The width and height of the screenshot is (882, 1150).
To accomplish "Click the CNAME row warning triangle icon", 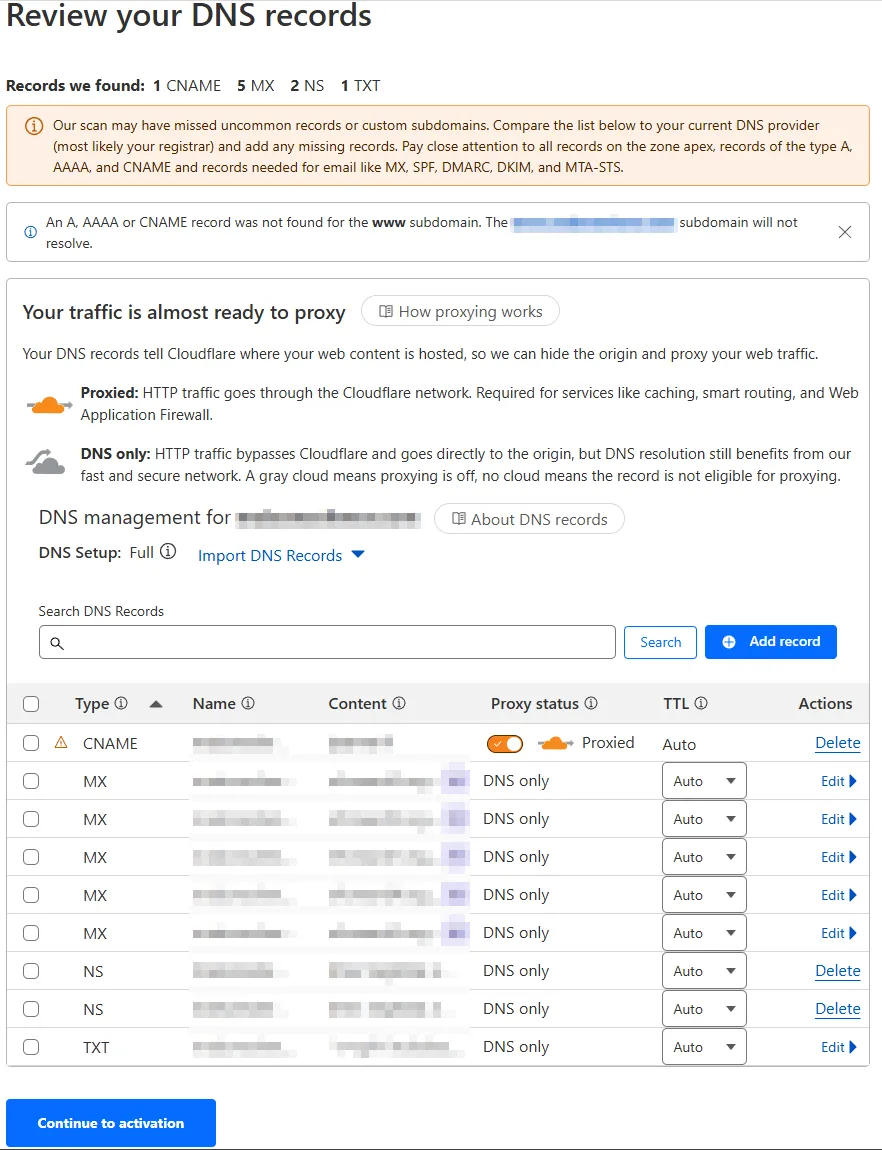I will (x=61, y=743).
